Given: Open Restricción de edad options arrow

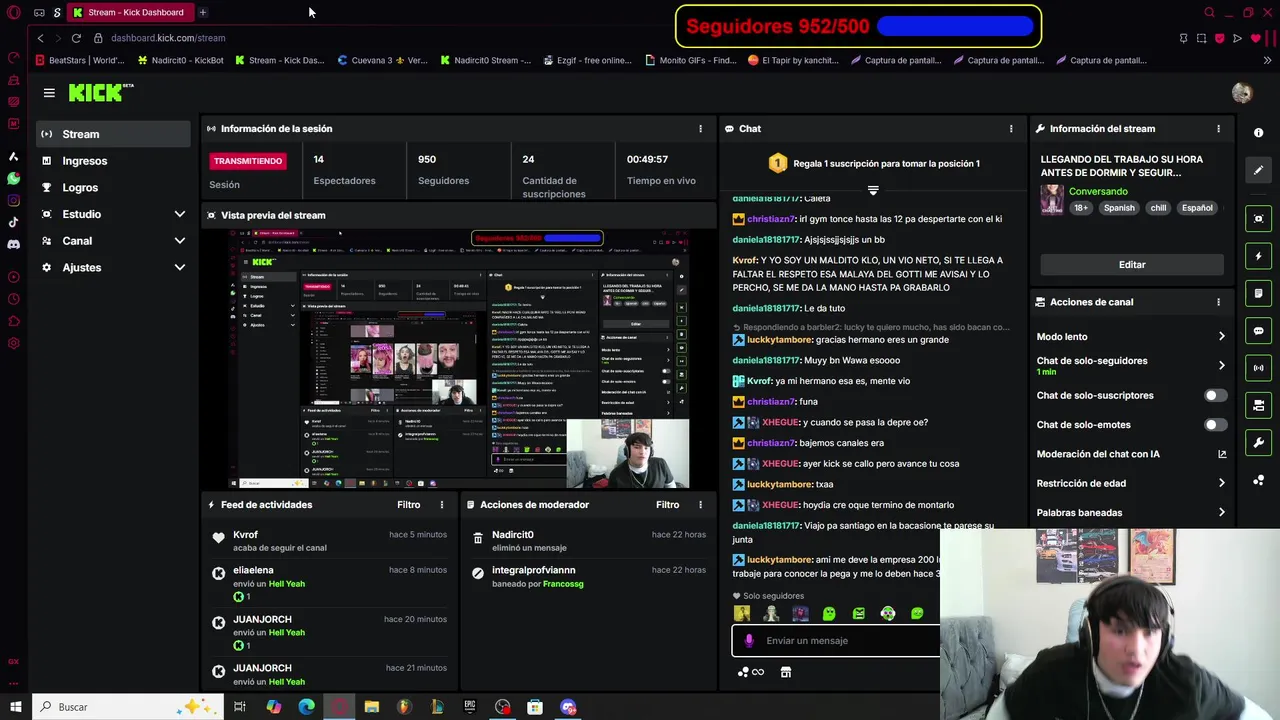Looking at the screenshot, I should coord(1221,483).
